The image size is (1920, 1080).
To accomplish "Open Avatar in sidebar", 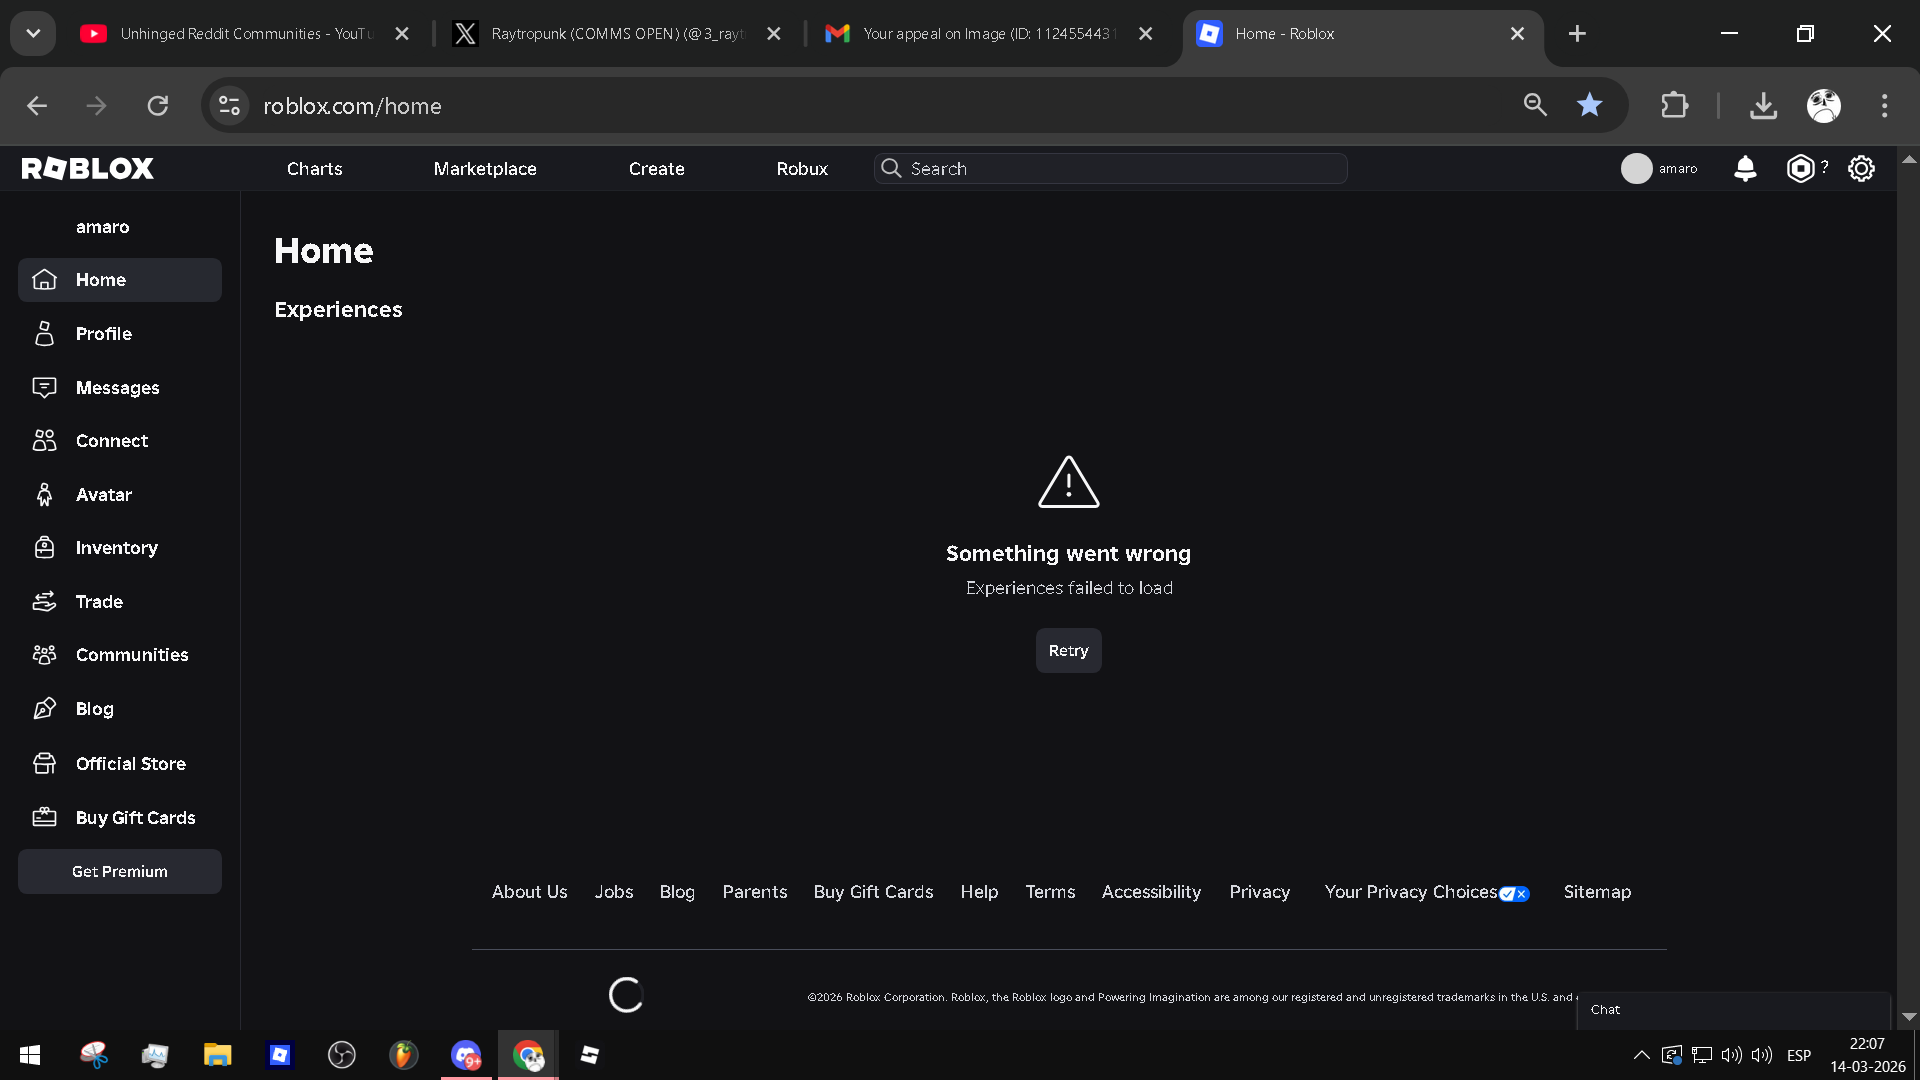I will tap(120, 494).
